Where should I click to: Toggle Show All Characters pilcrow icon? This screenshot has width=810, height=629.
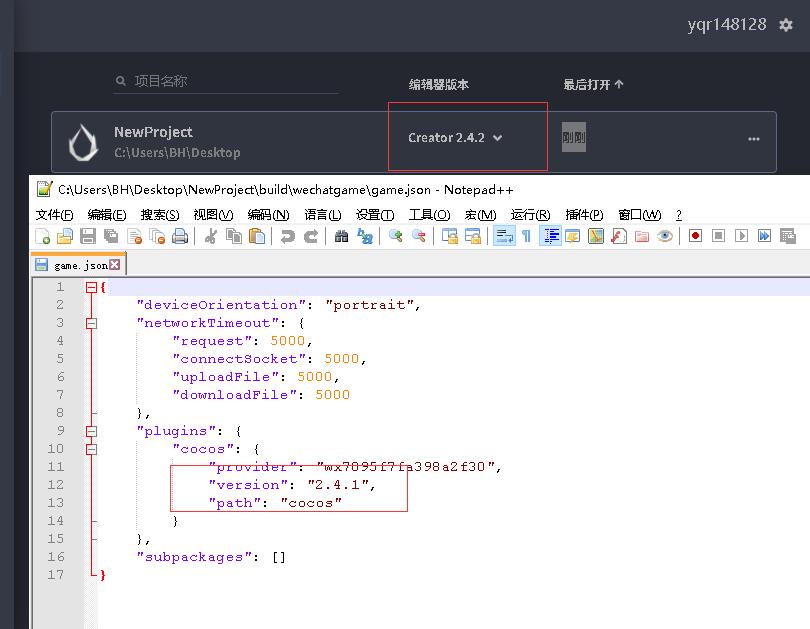pos(526,236)
